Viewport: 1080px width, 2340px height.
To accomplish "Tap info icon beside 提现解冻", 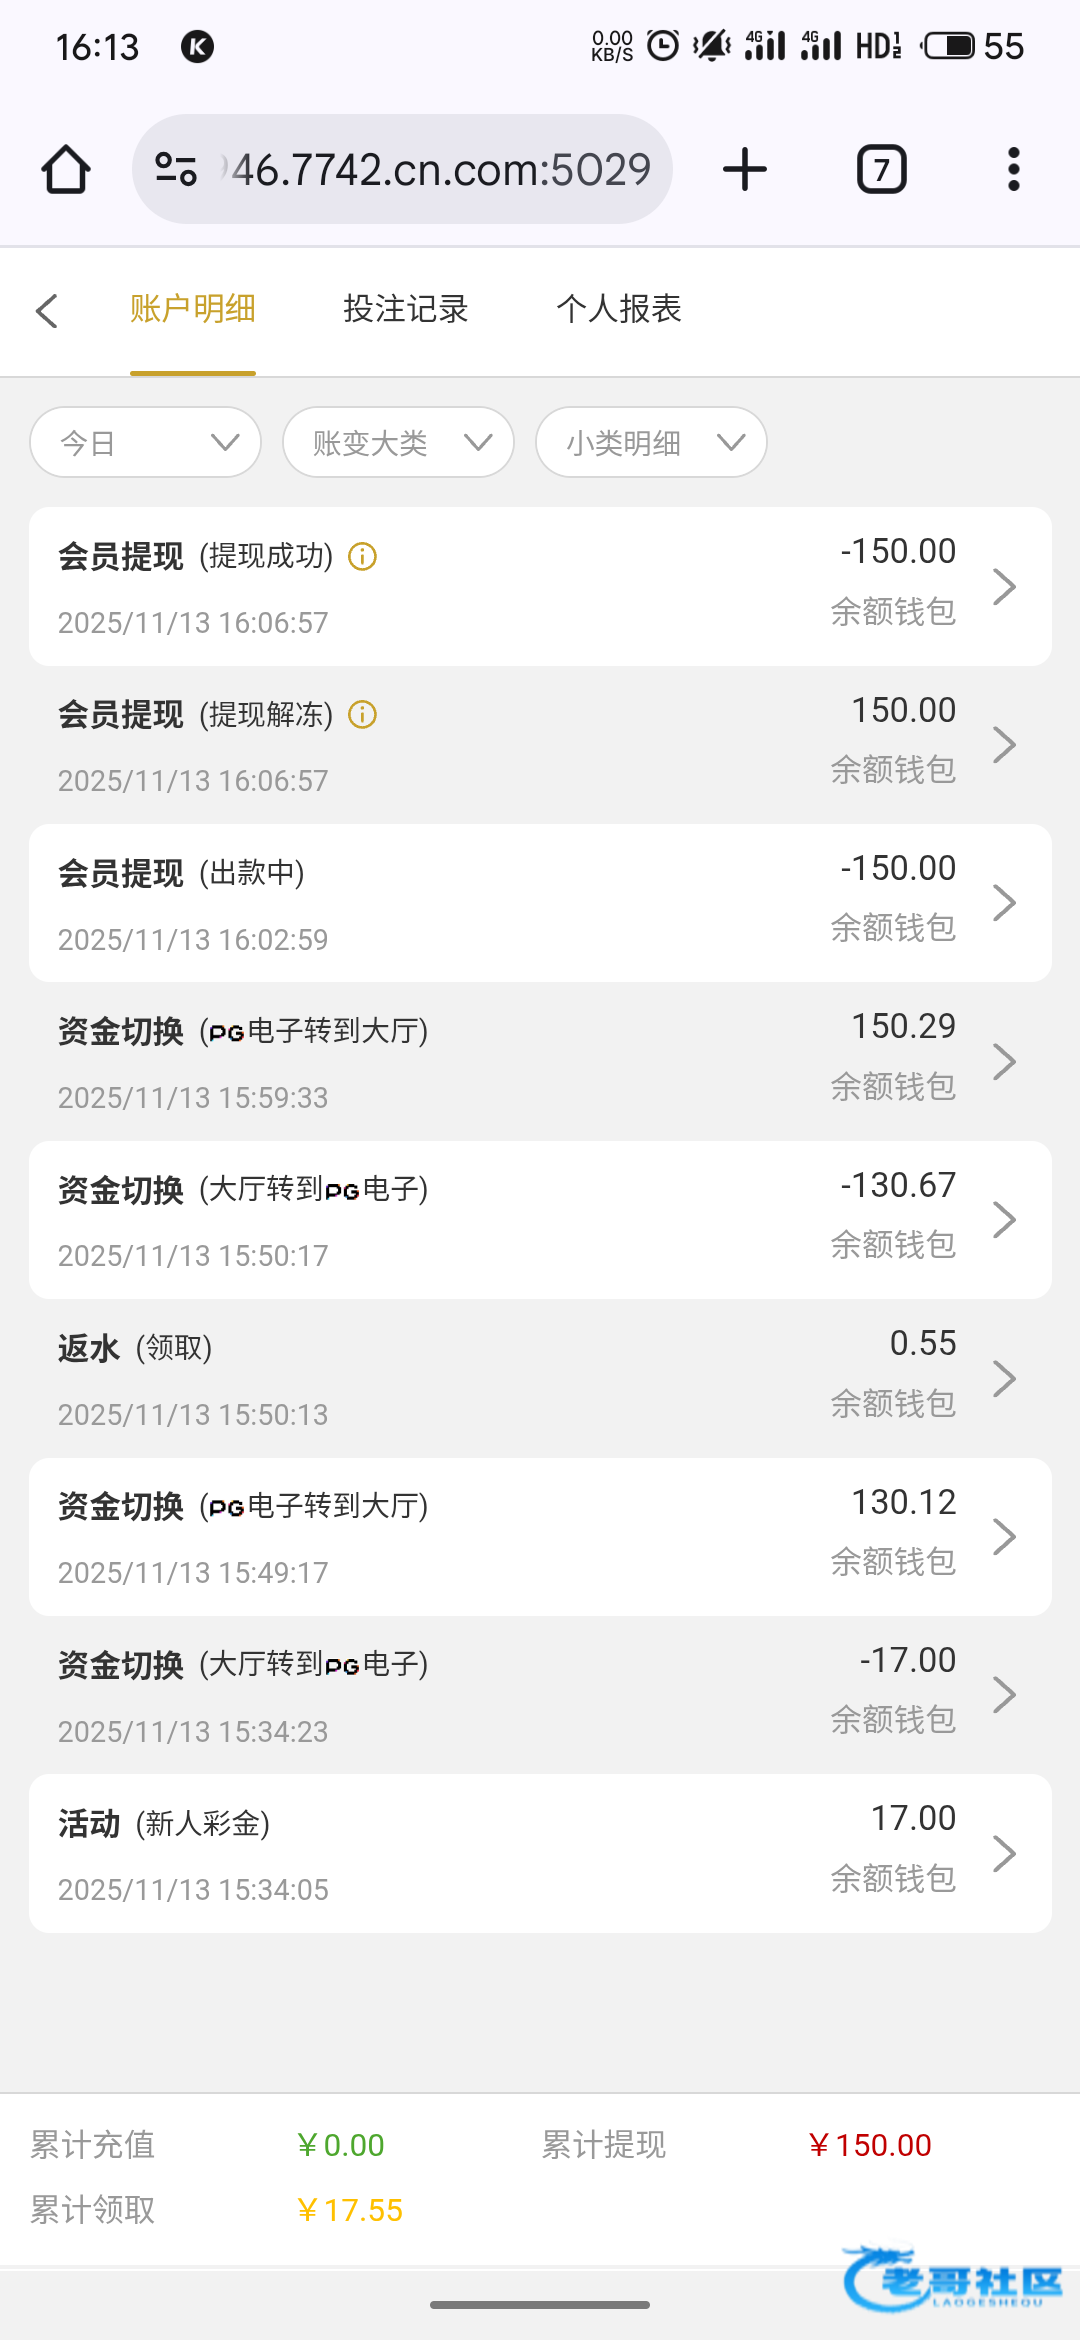I will (362, 715).
